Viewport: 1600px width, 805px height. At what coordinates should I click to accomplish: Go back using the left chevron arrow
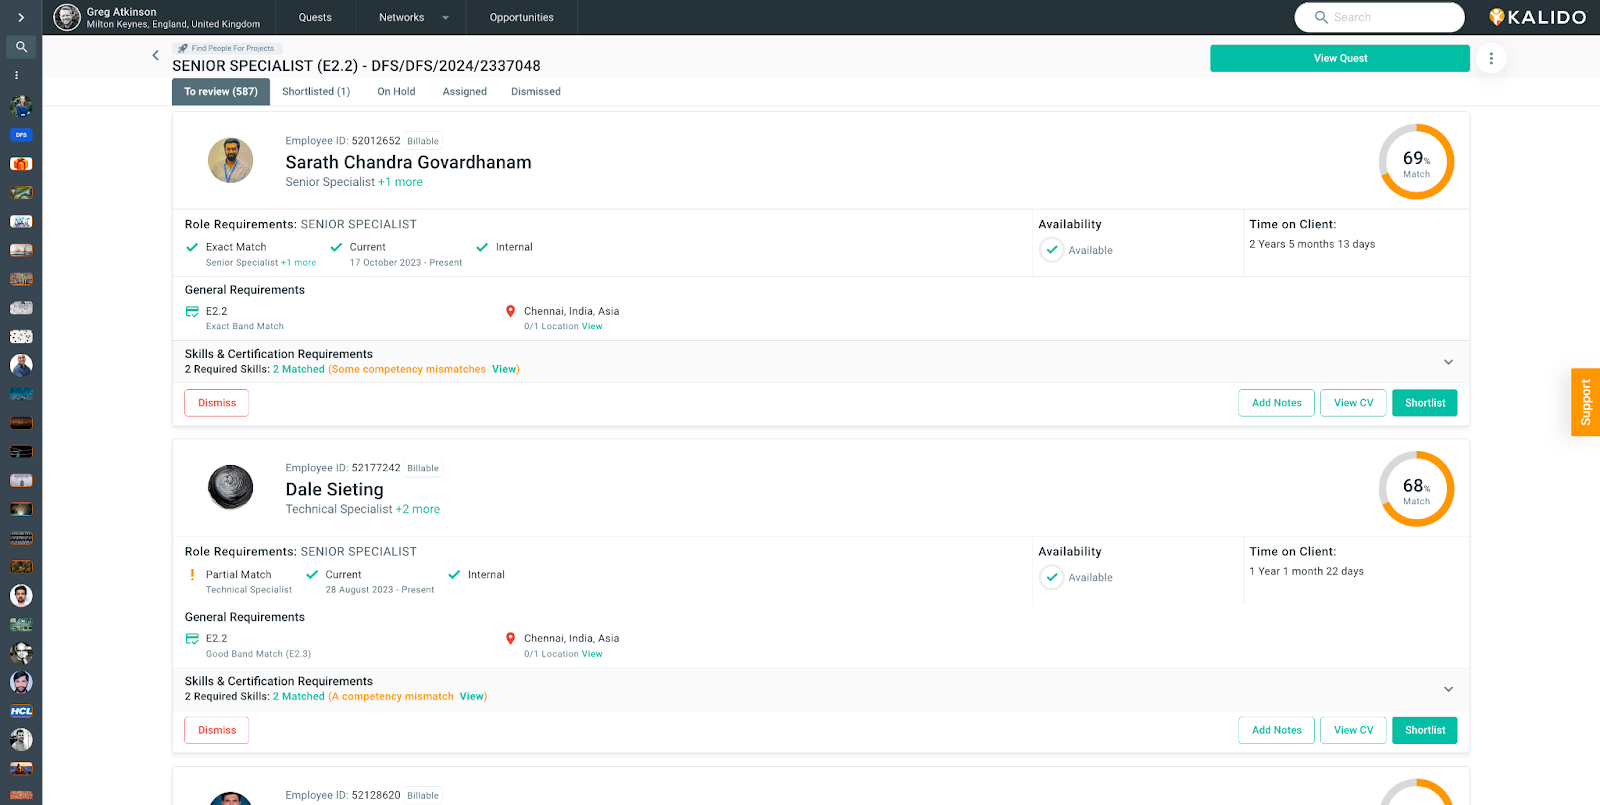click(155, 56)
